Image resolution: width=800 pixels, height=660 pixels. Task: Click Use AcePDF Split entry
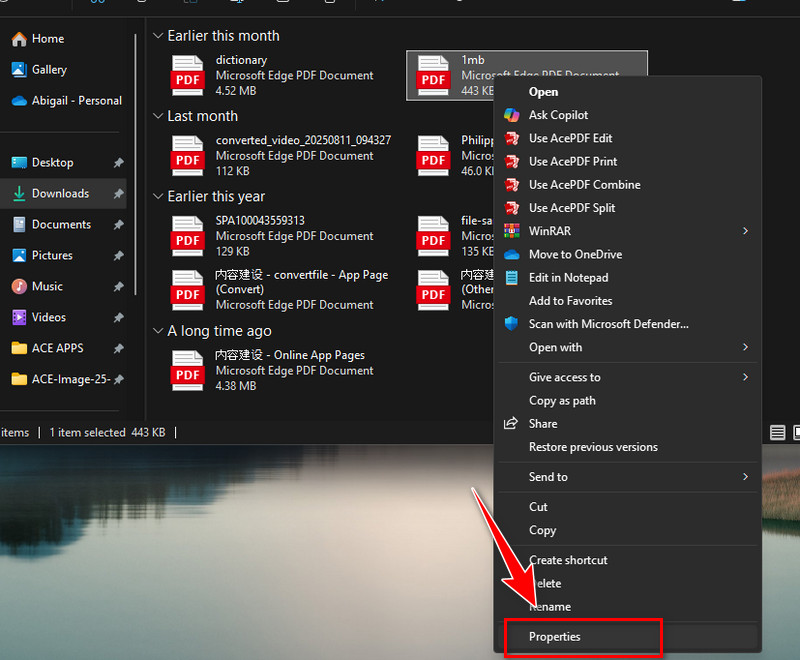tap(628, 208)
